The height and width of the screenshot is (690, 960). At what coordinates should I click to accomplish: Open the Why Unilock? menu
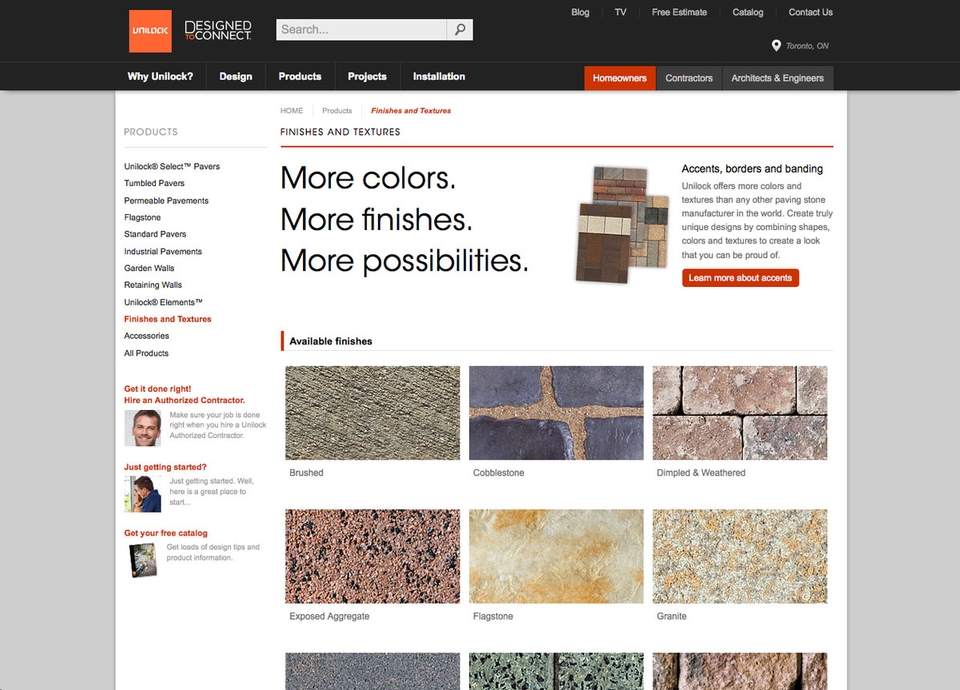[x=160, y=77]
